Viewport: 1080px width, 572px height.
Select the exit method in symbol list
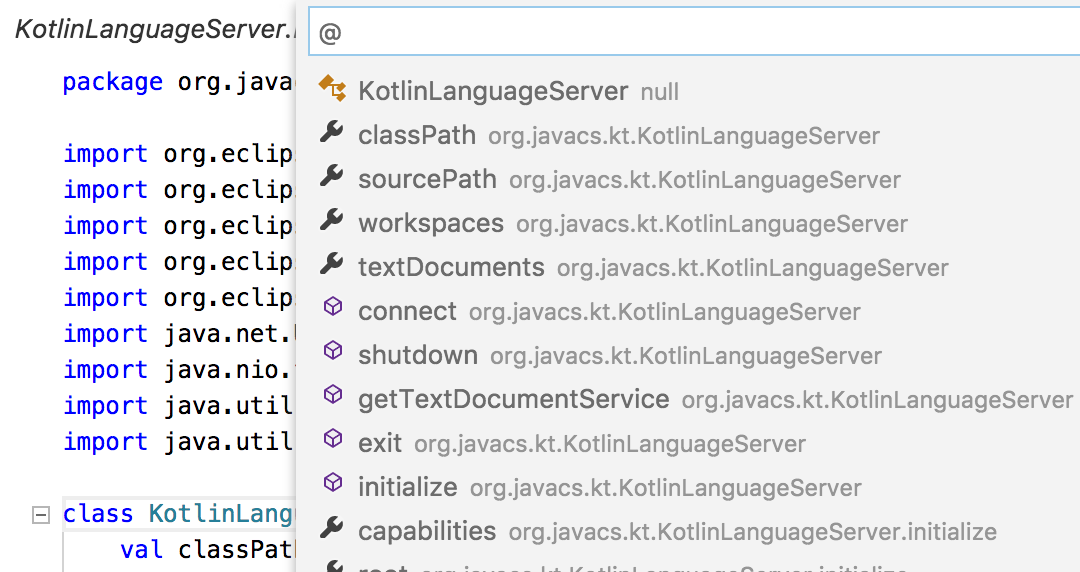click(688, 444)
